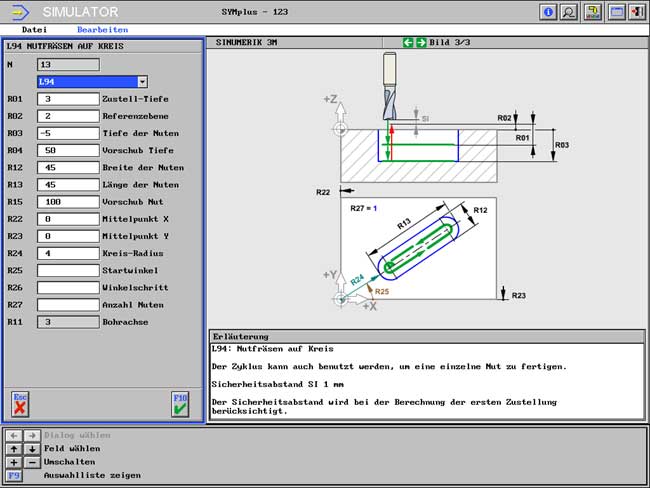650x488 pixels.
Task: Click the blue info icon
Action: (x=548, y=12)
